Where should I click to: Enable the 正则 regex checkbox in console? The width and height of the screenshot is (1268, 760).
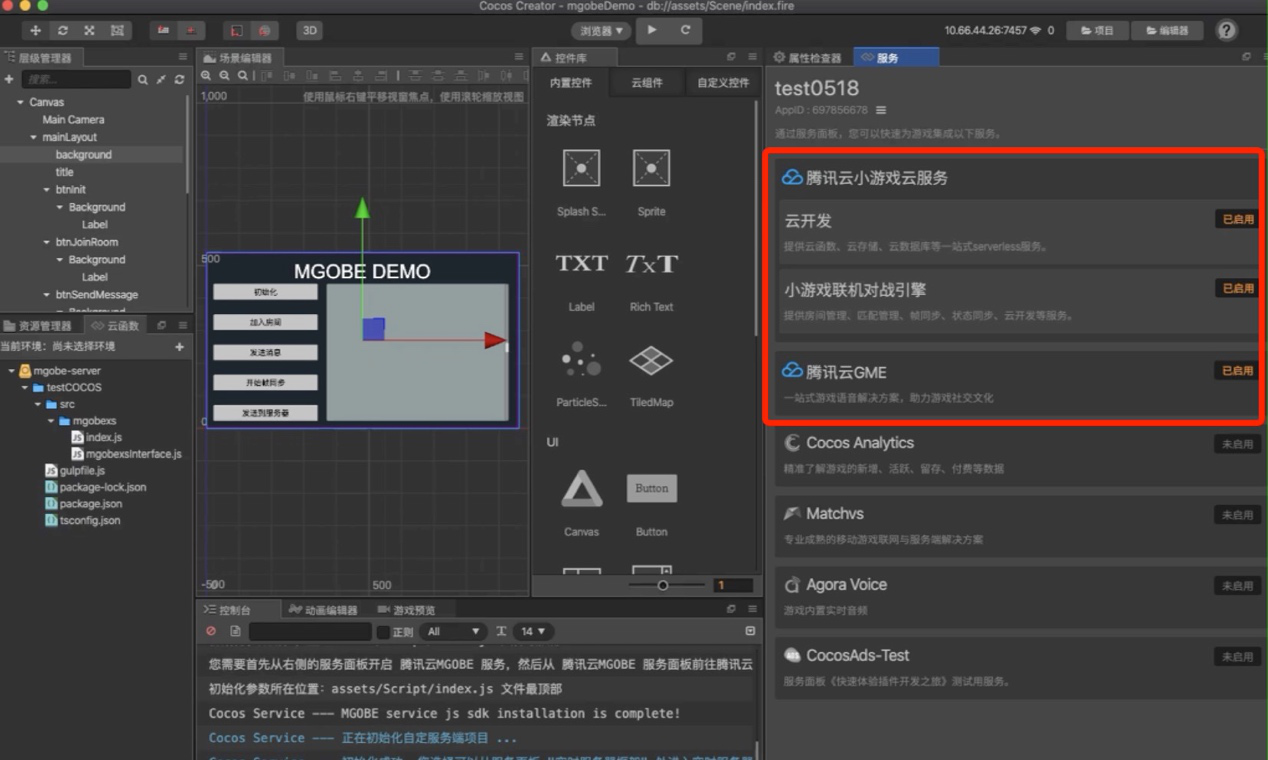pos(383,632)
